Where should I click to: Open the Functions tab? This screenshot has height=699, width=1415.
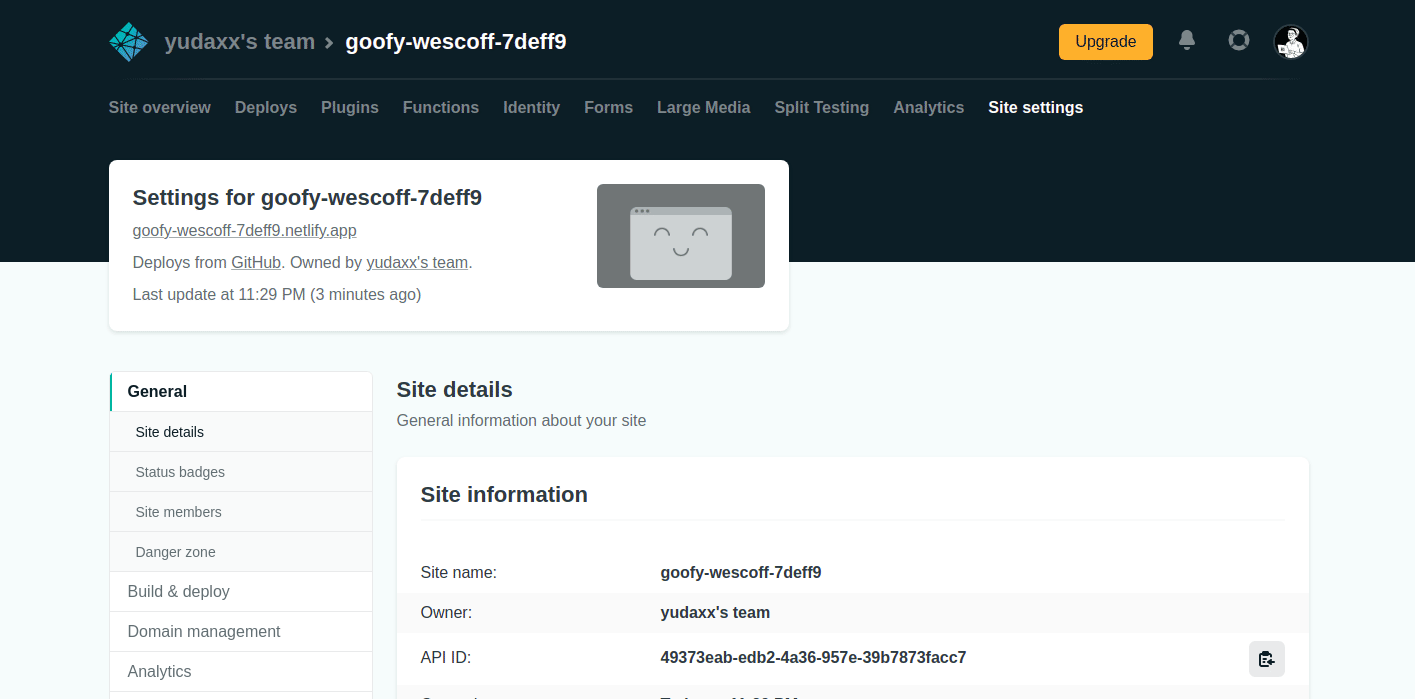tap(441, 107)
